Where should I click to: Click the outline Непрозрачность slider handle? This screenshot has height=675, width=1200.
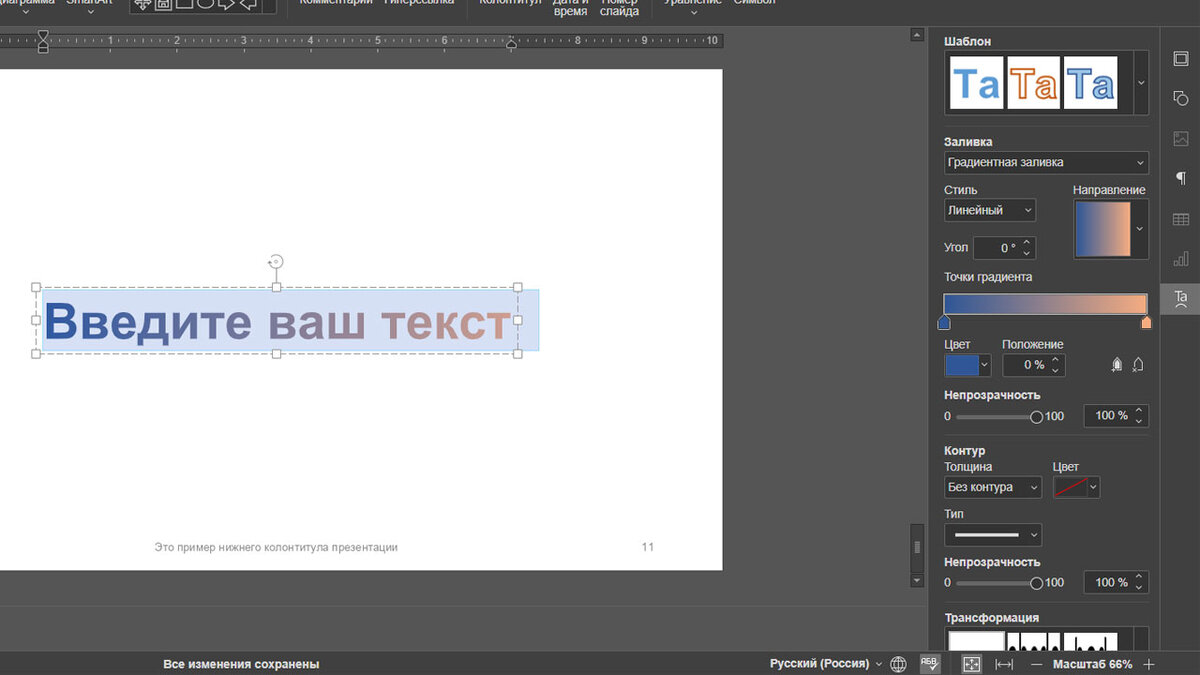pos(1036,583)
